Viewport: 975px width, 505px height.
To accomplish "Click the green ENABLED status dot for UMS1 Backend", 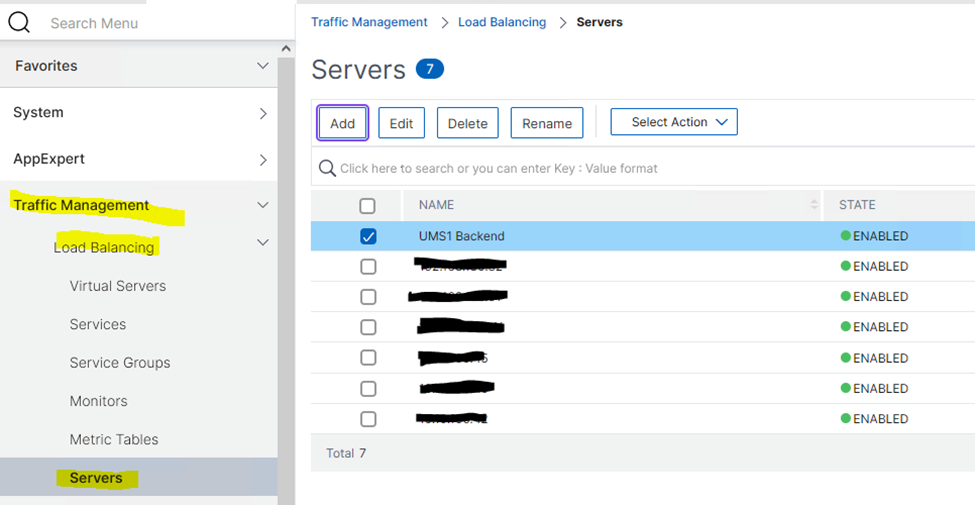I will tap(845, 237).
